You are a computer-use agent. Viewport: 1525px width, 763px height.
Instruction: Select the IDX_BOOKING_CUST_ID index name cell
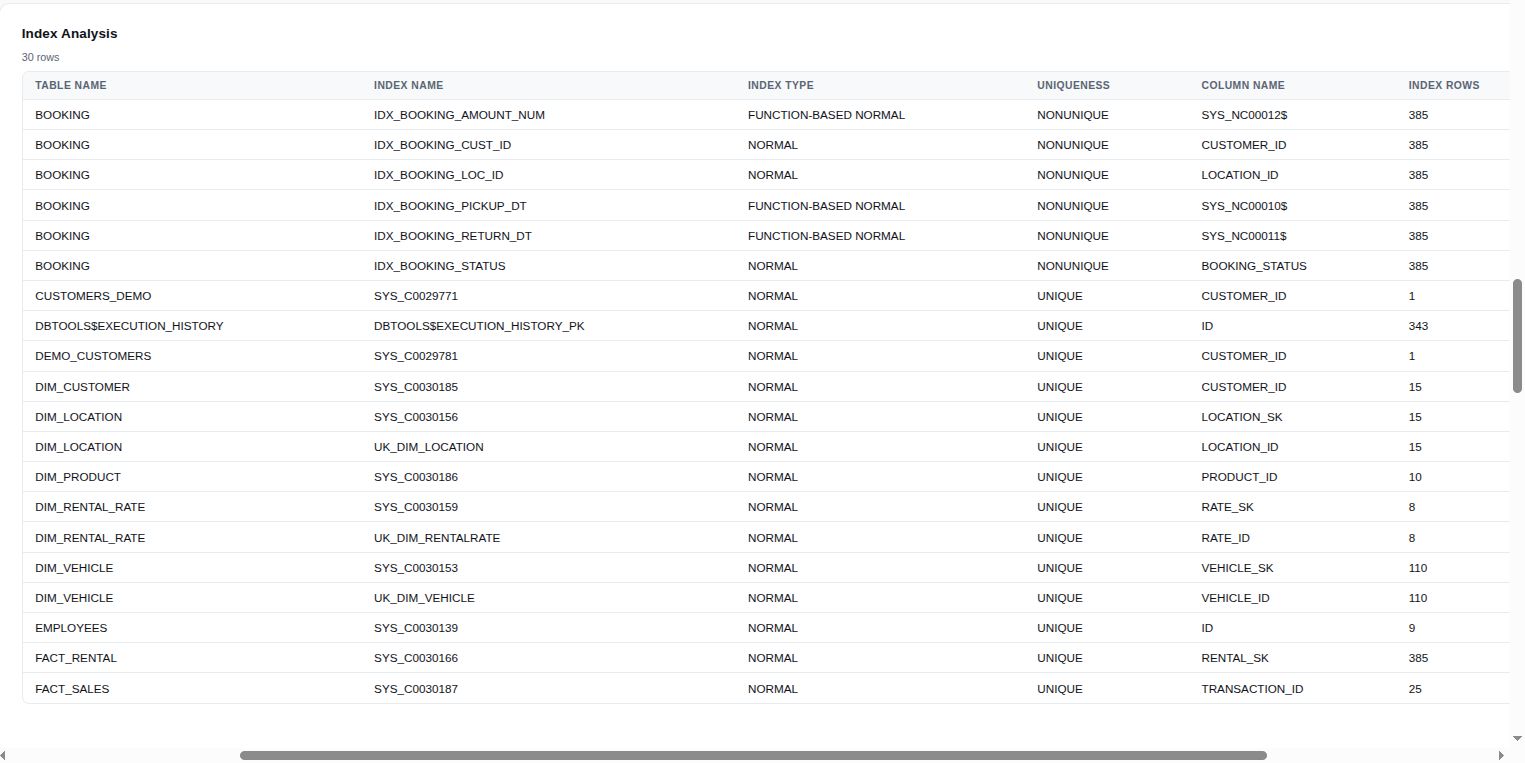click(443, 145)
